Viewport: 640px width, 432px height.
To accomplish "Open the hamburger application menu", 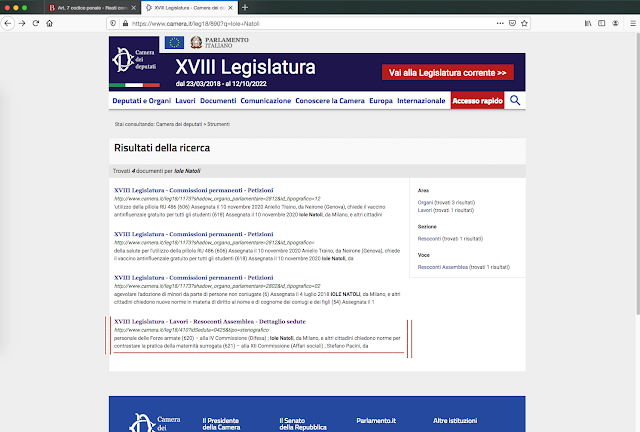I will (633, 23).
